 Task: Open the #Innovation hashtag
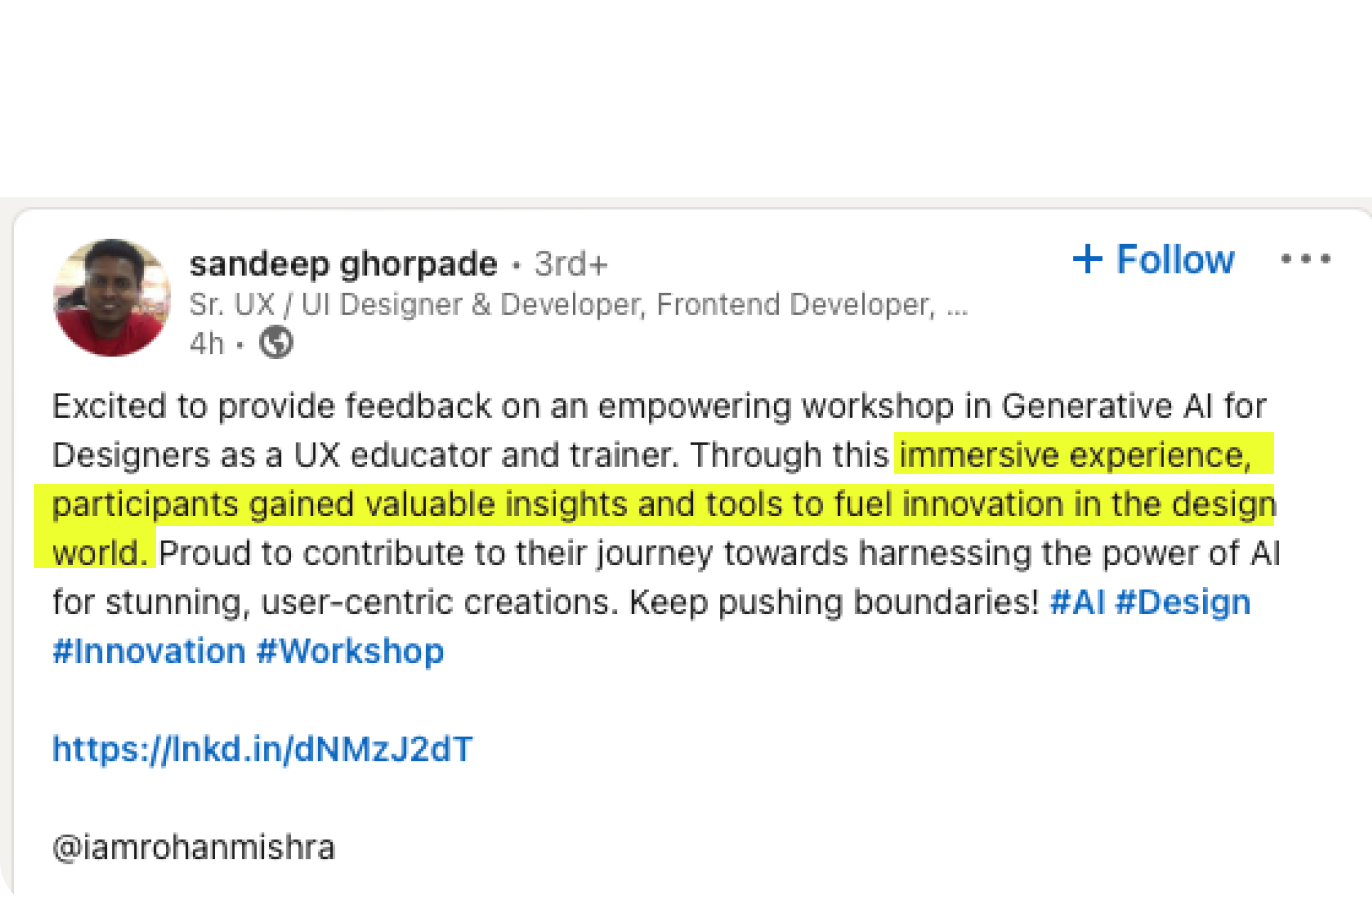[x=149, y=651]
